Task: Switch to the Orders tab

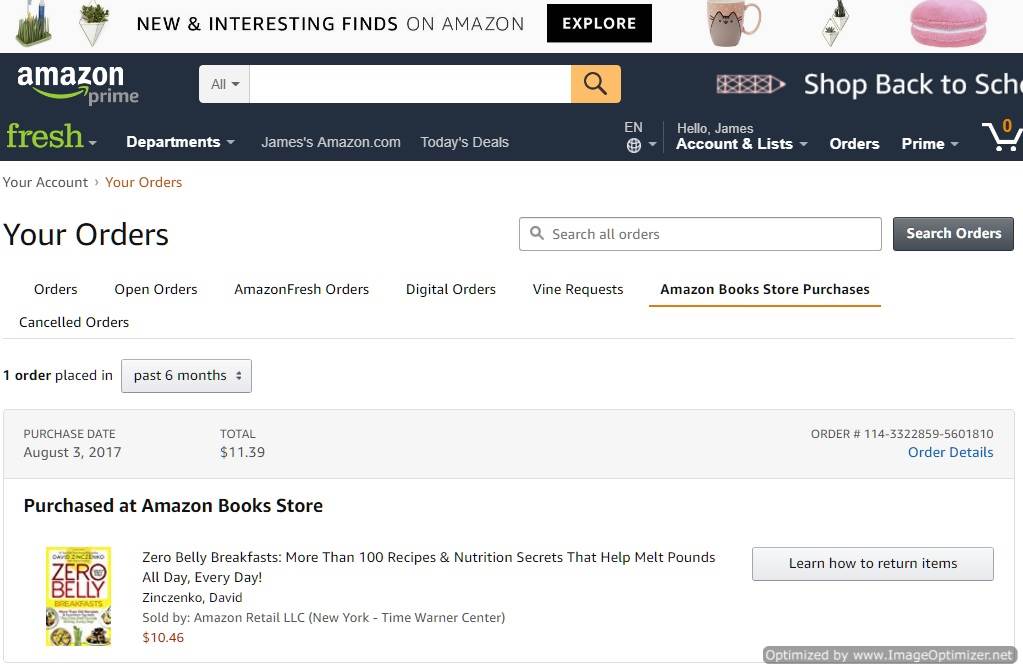Action: (x=55, y=289)
